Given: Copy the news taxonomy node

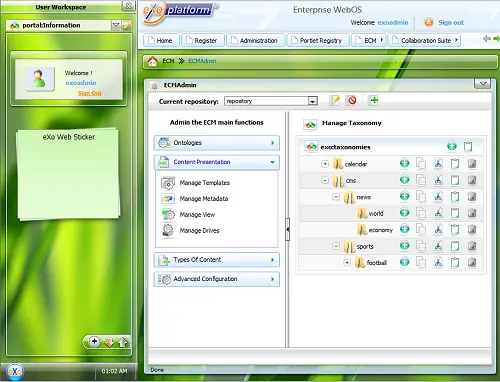Looking at the screenshot, I should (x=421, y=196).
